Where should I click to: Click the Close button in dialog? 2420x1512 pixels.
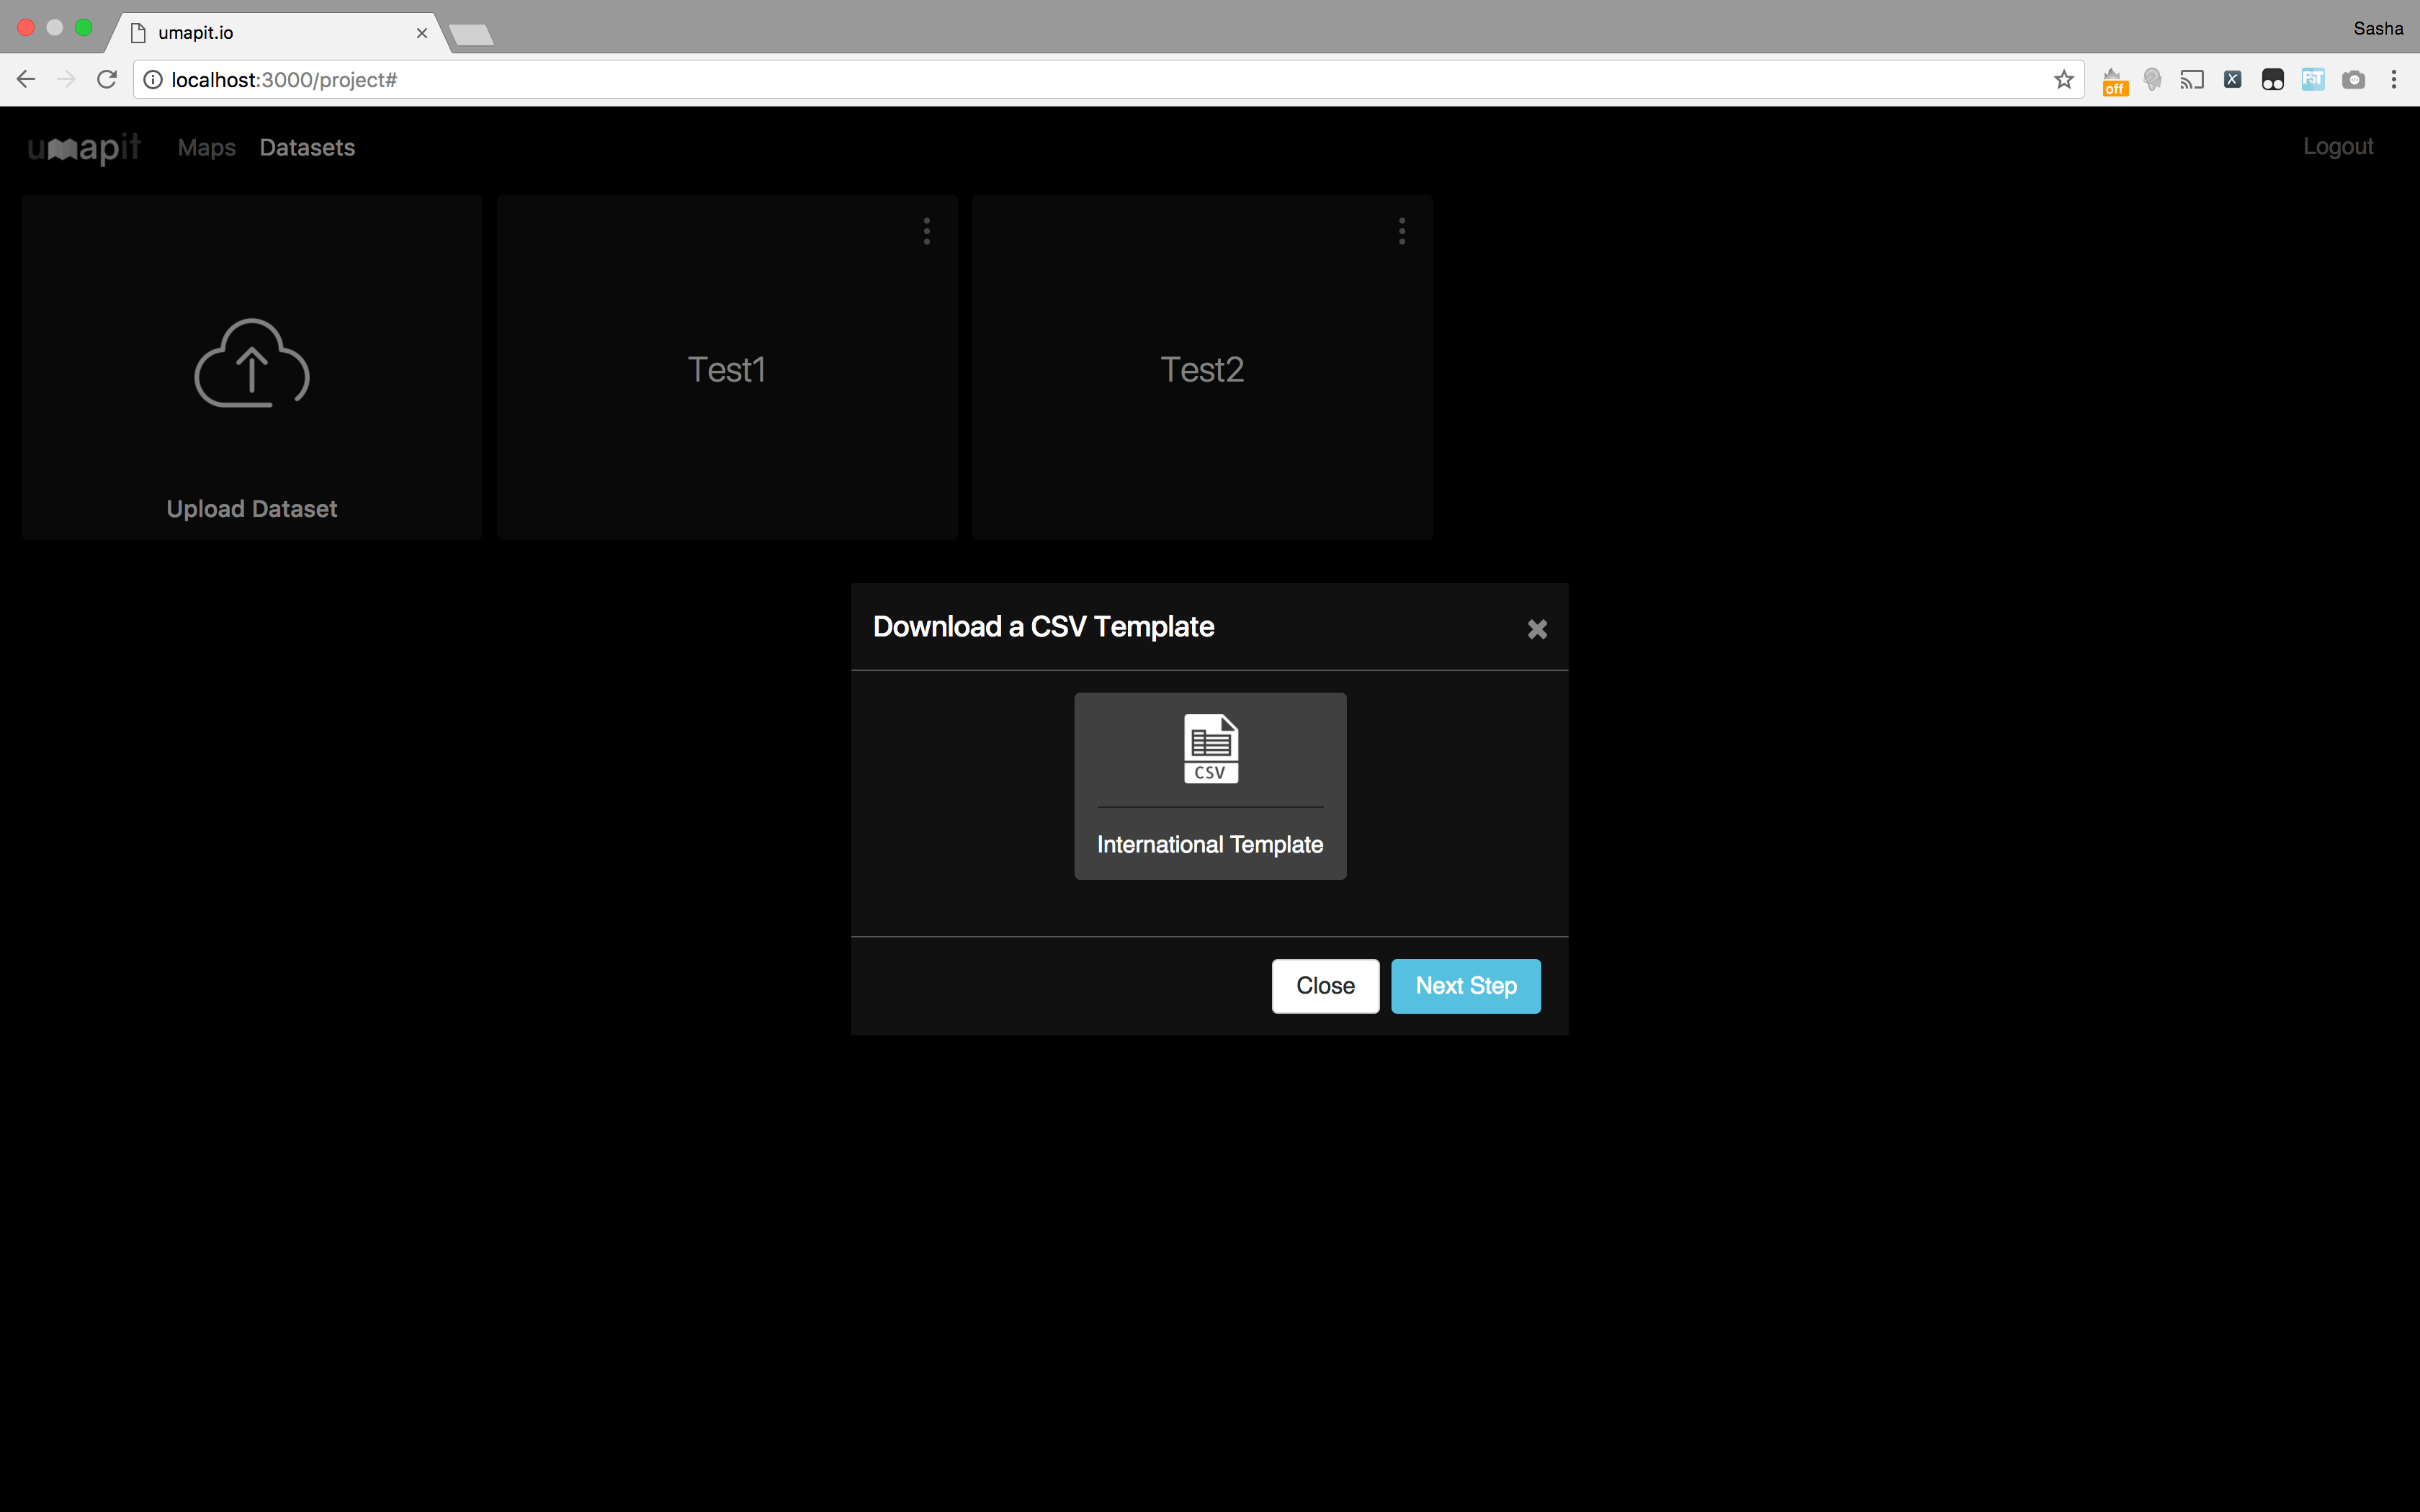(1325, 986)
